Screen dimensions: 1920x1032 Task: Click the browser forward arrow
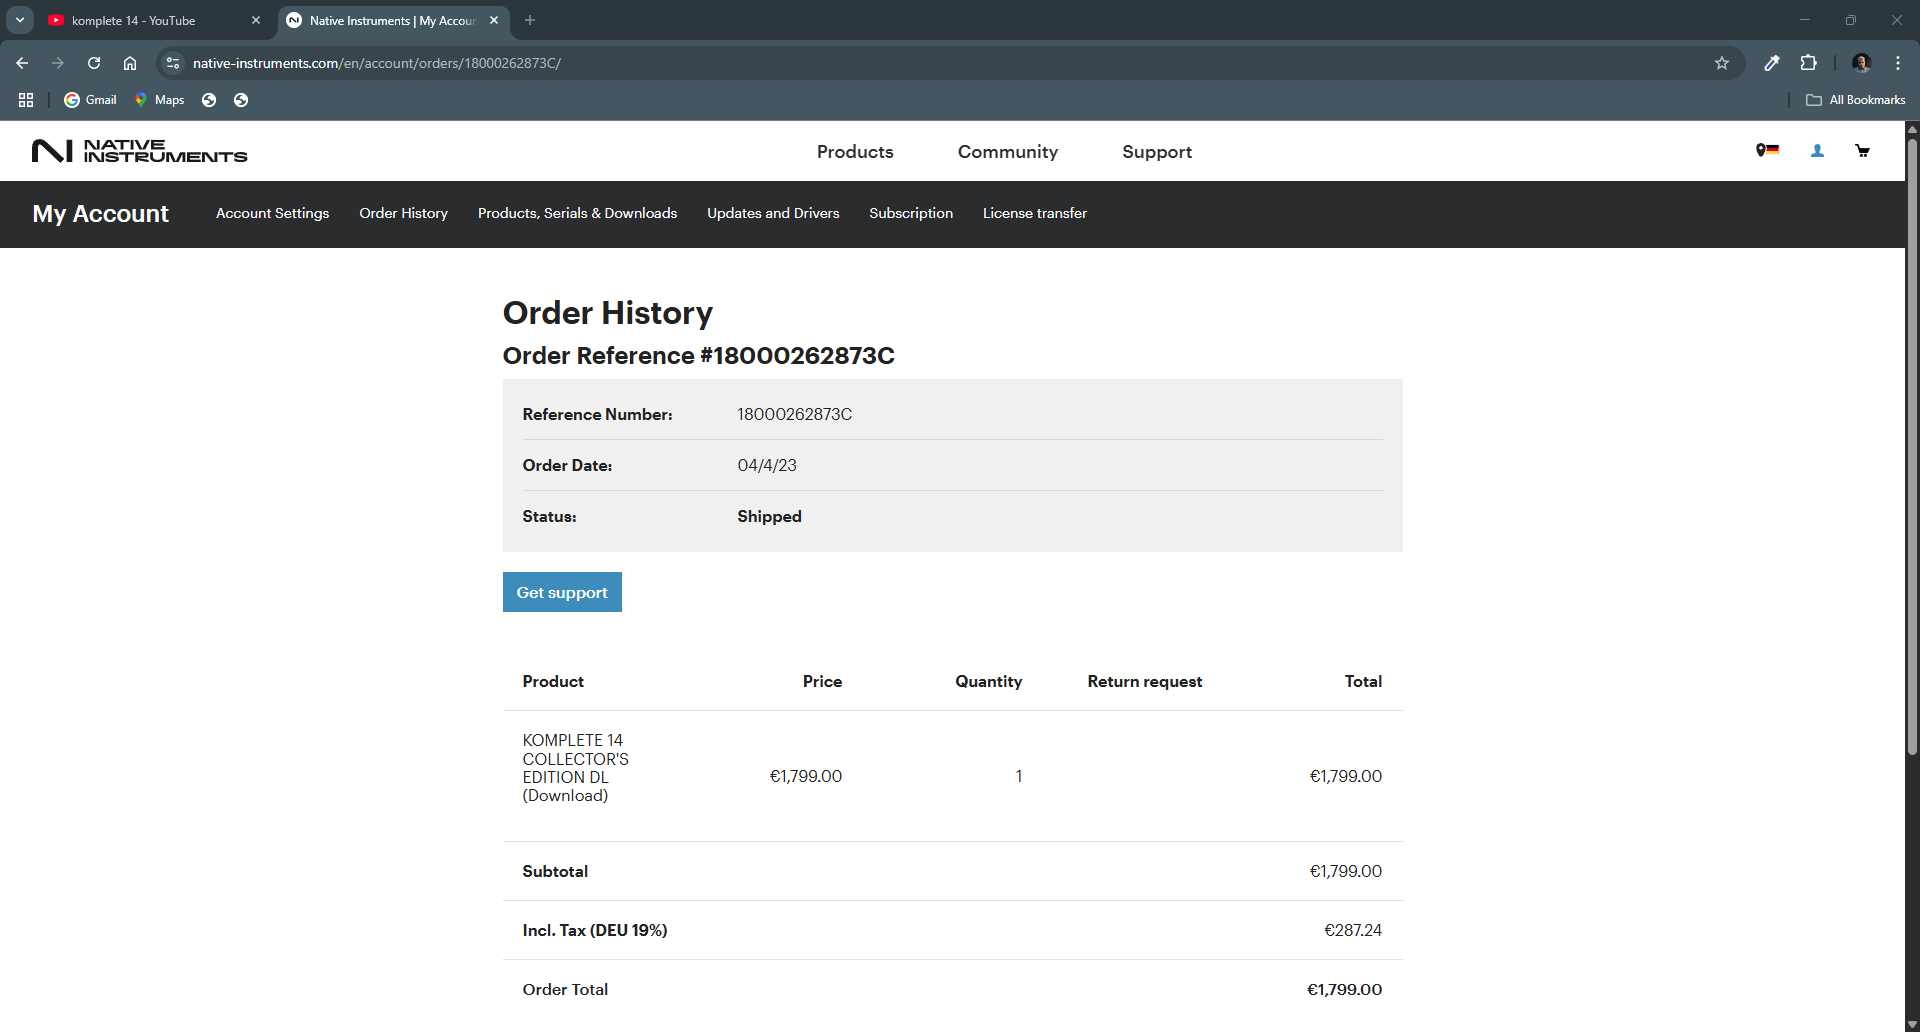[x=58, y=63]
